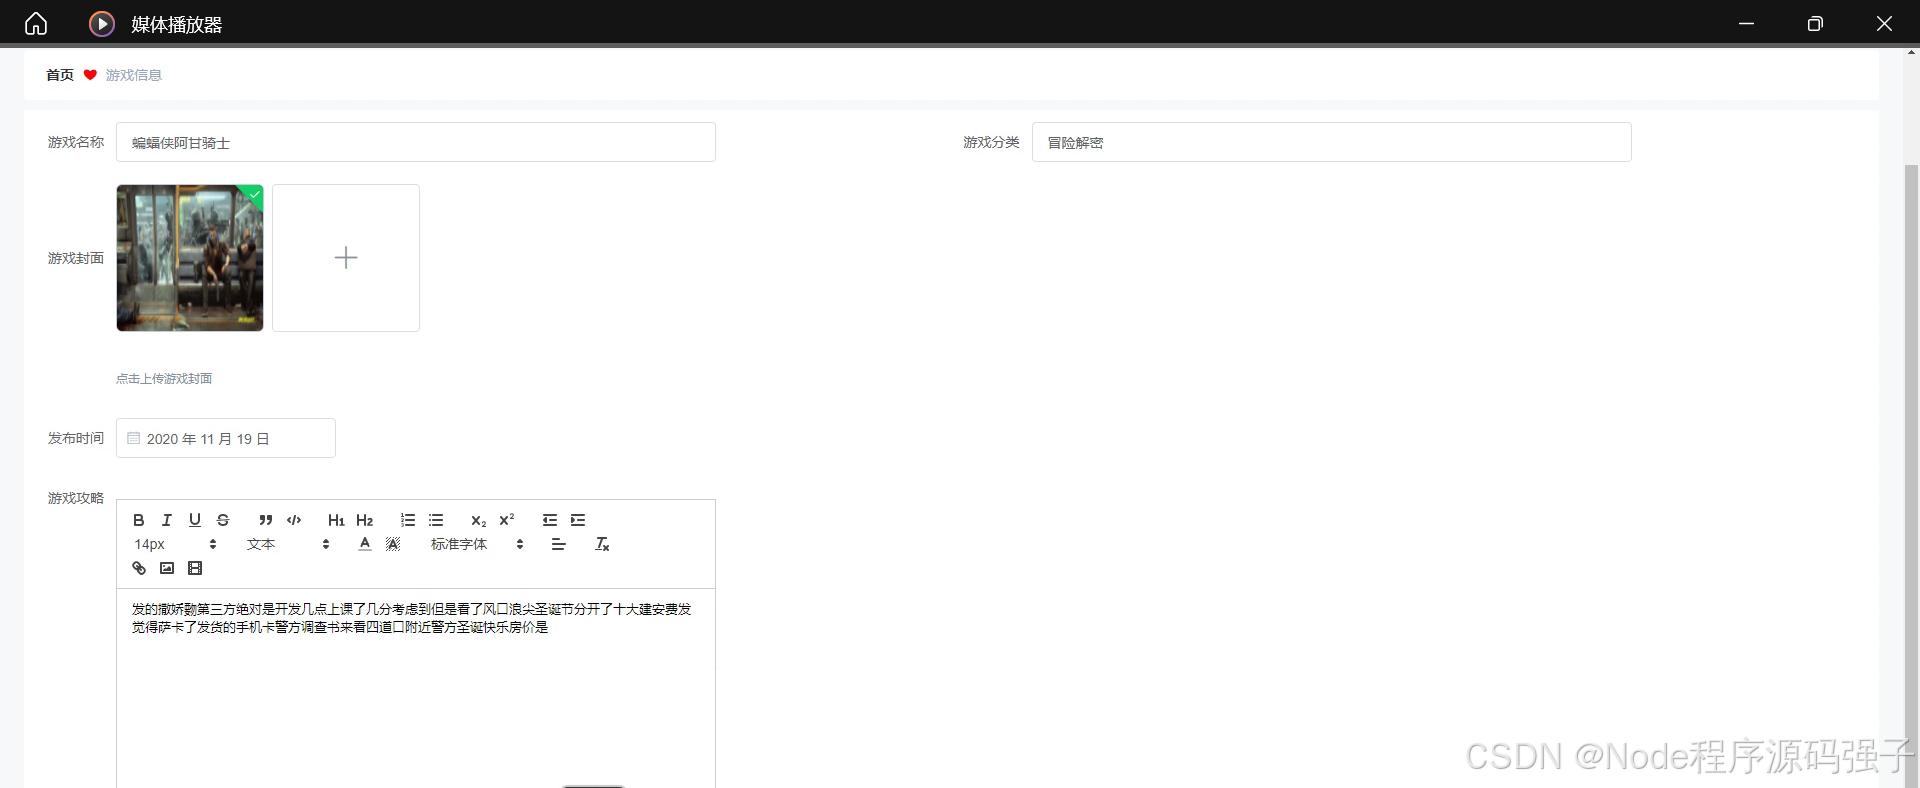Restore down the 媒体播放器 window
Image resolution: width=1920 pixels, height=788 pixels.
coord(1815,23)
